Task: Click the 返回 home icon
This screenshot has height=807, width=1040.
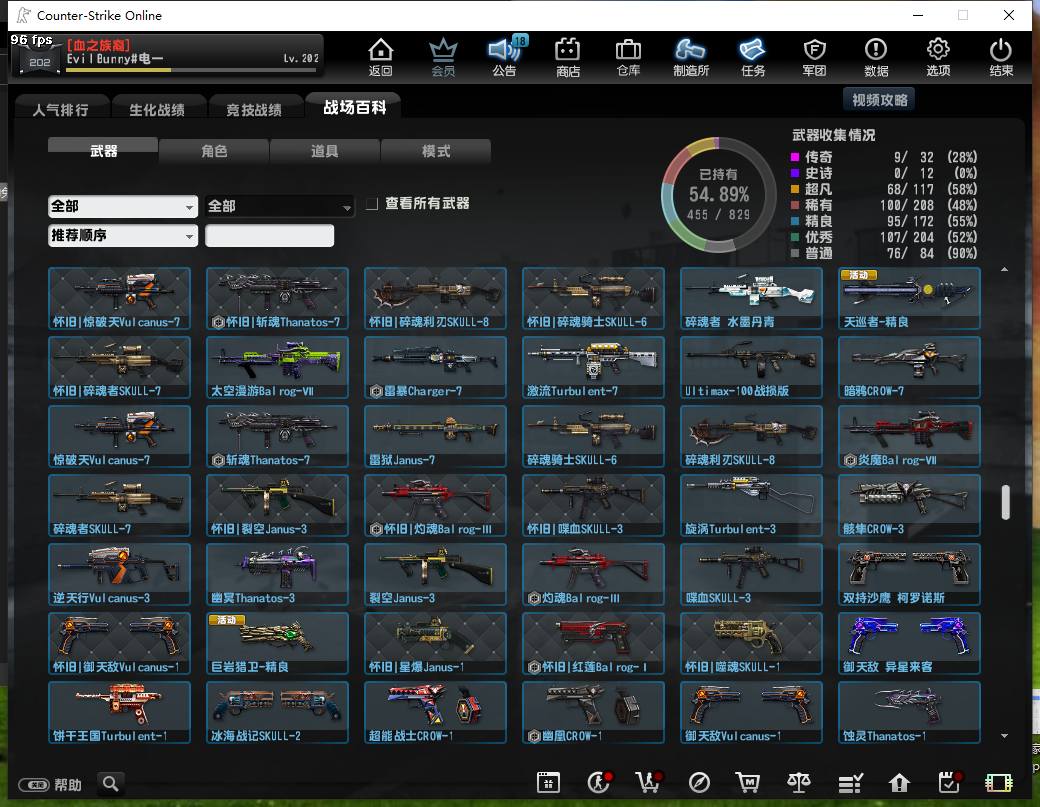Action: pos(380,56)
